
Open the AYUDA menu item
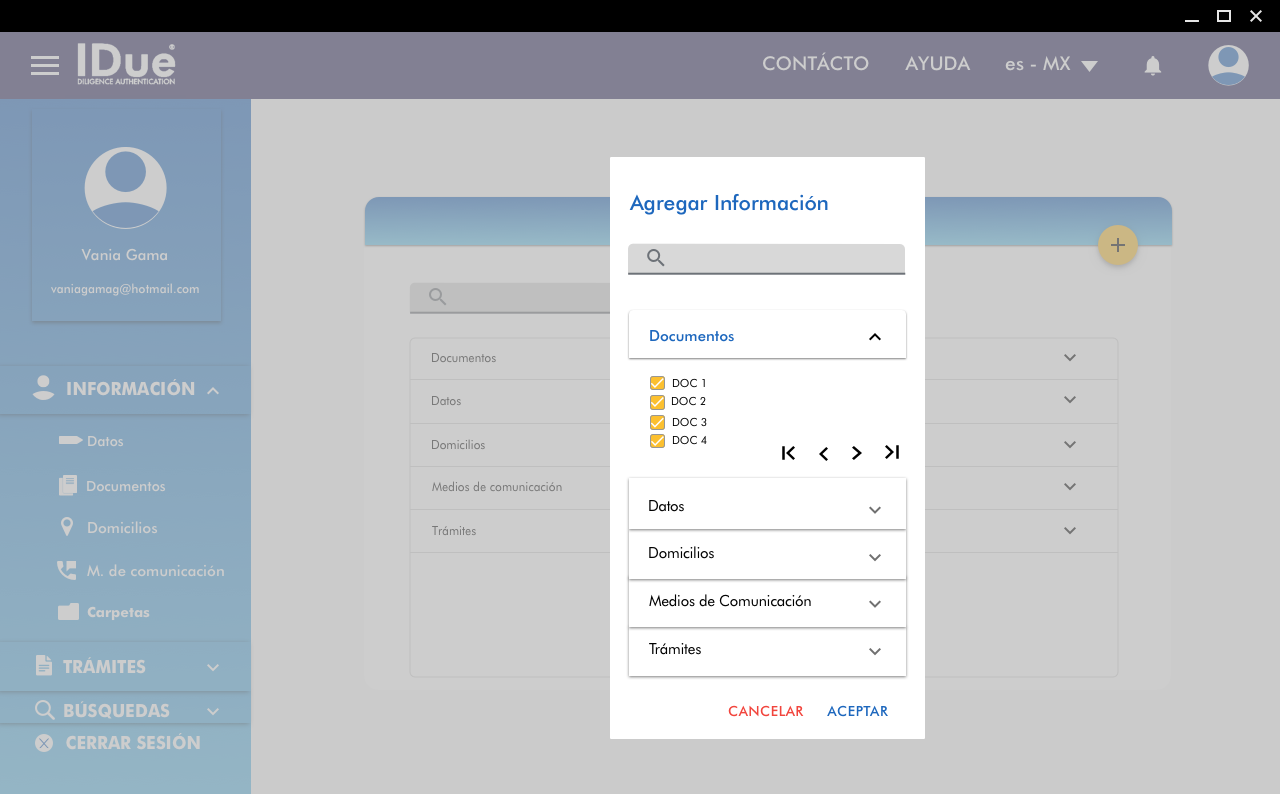coord(937,64)
